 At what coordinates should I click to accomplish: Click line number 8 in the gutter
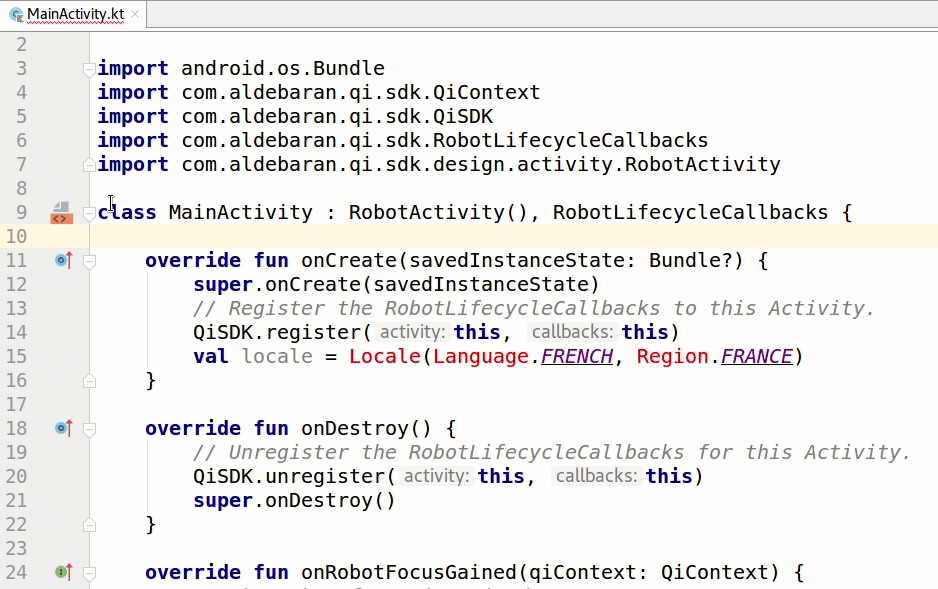pyautogui.click(x=22, y=189)
